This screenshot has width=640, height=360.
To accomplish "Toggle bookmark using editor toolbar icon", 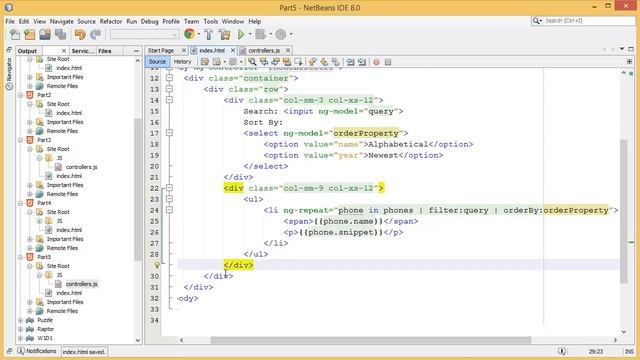I will (336, 62).
